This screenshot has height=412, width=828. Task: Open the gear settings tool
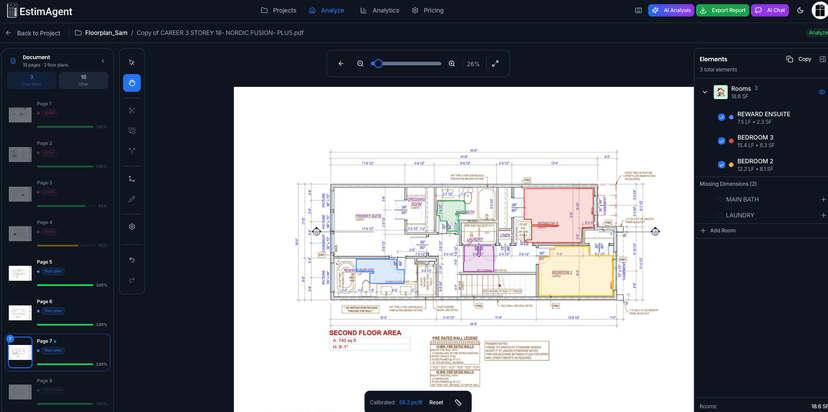pyautogui.click(x=132, y=227)
